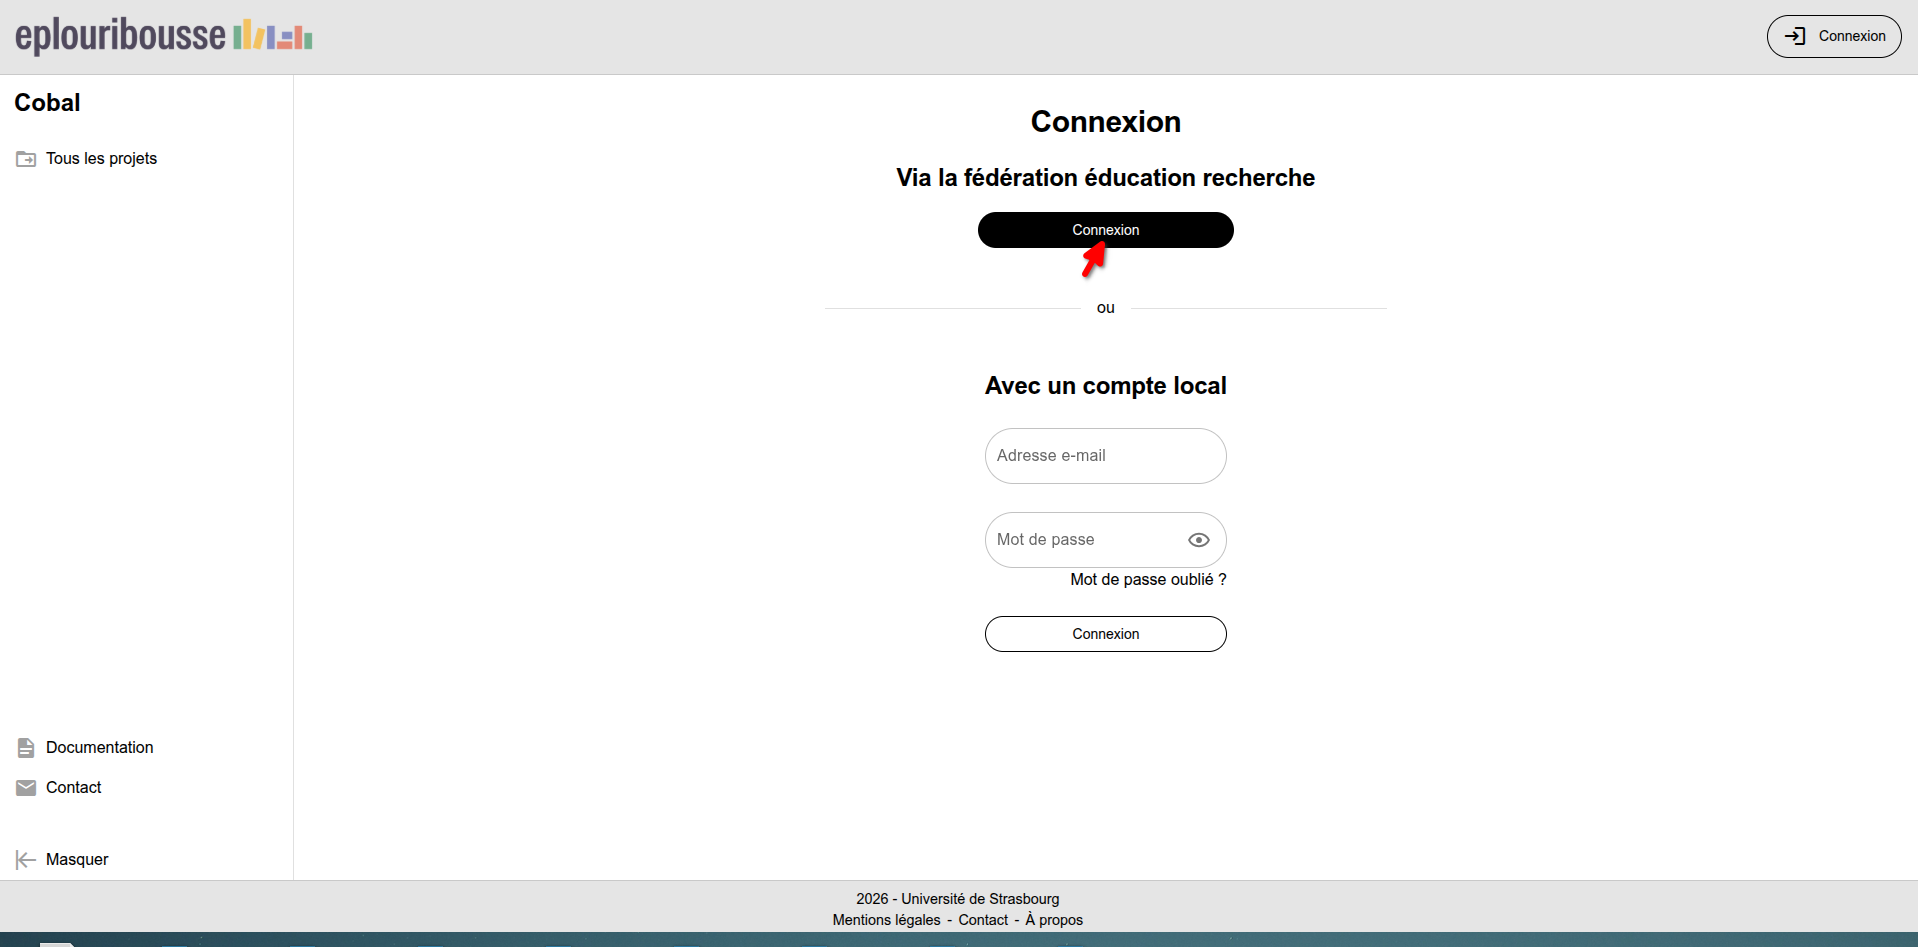Click the colored bars eplouribousse logo

273,37
